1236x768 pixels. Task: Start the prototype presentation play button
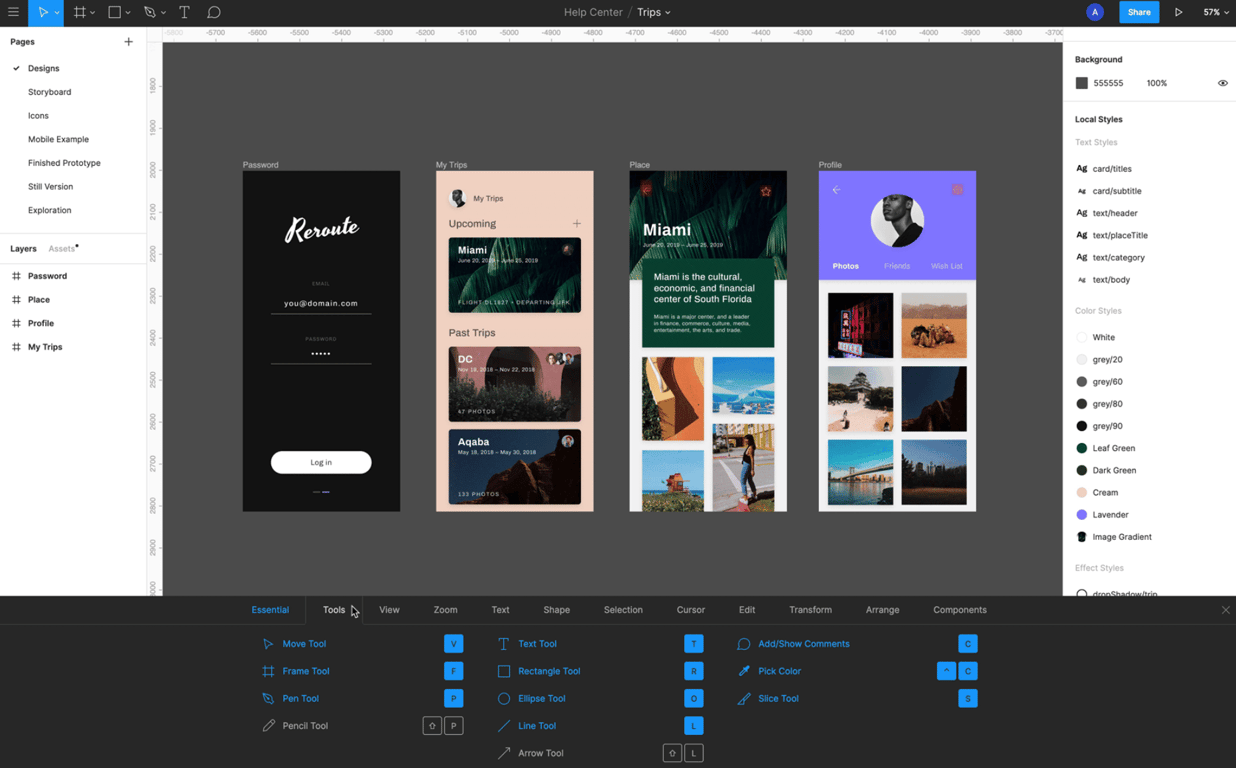click(1179, 12)
